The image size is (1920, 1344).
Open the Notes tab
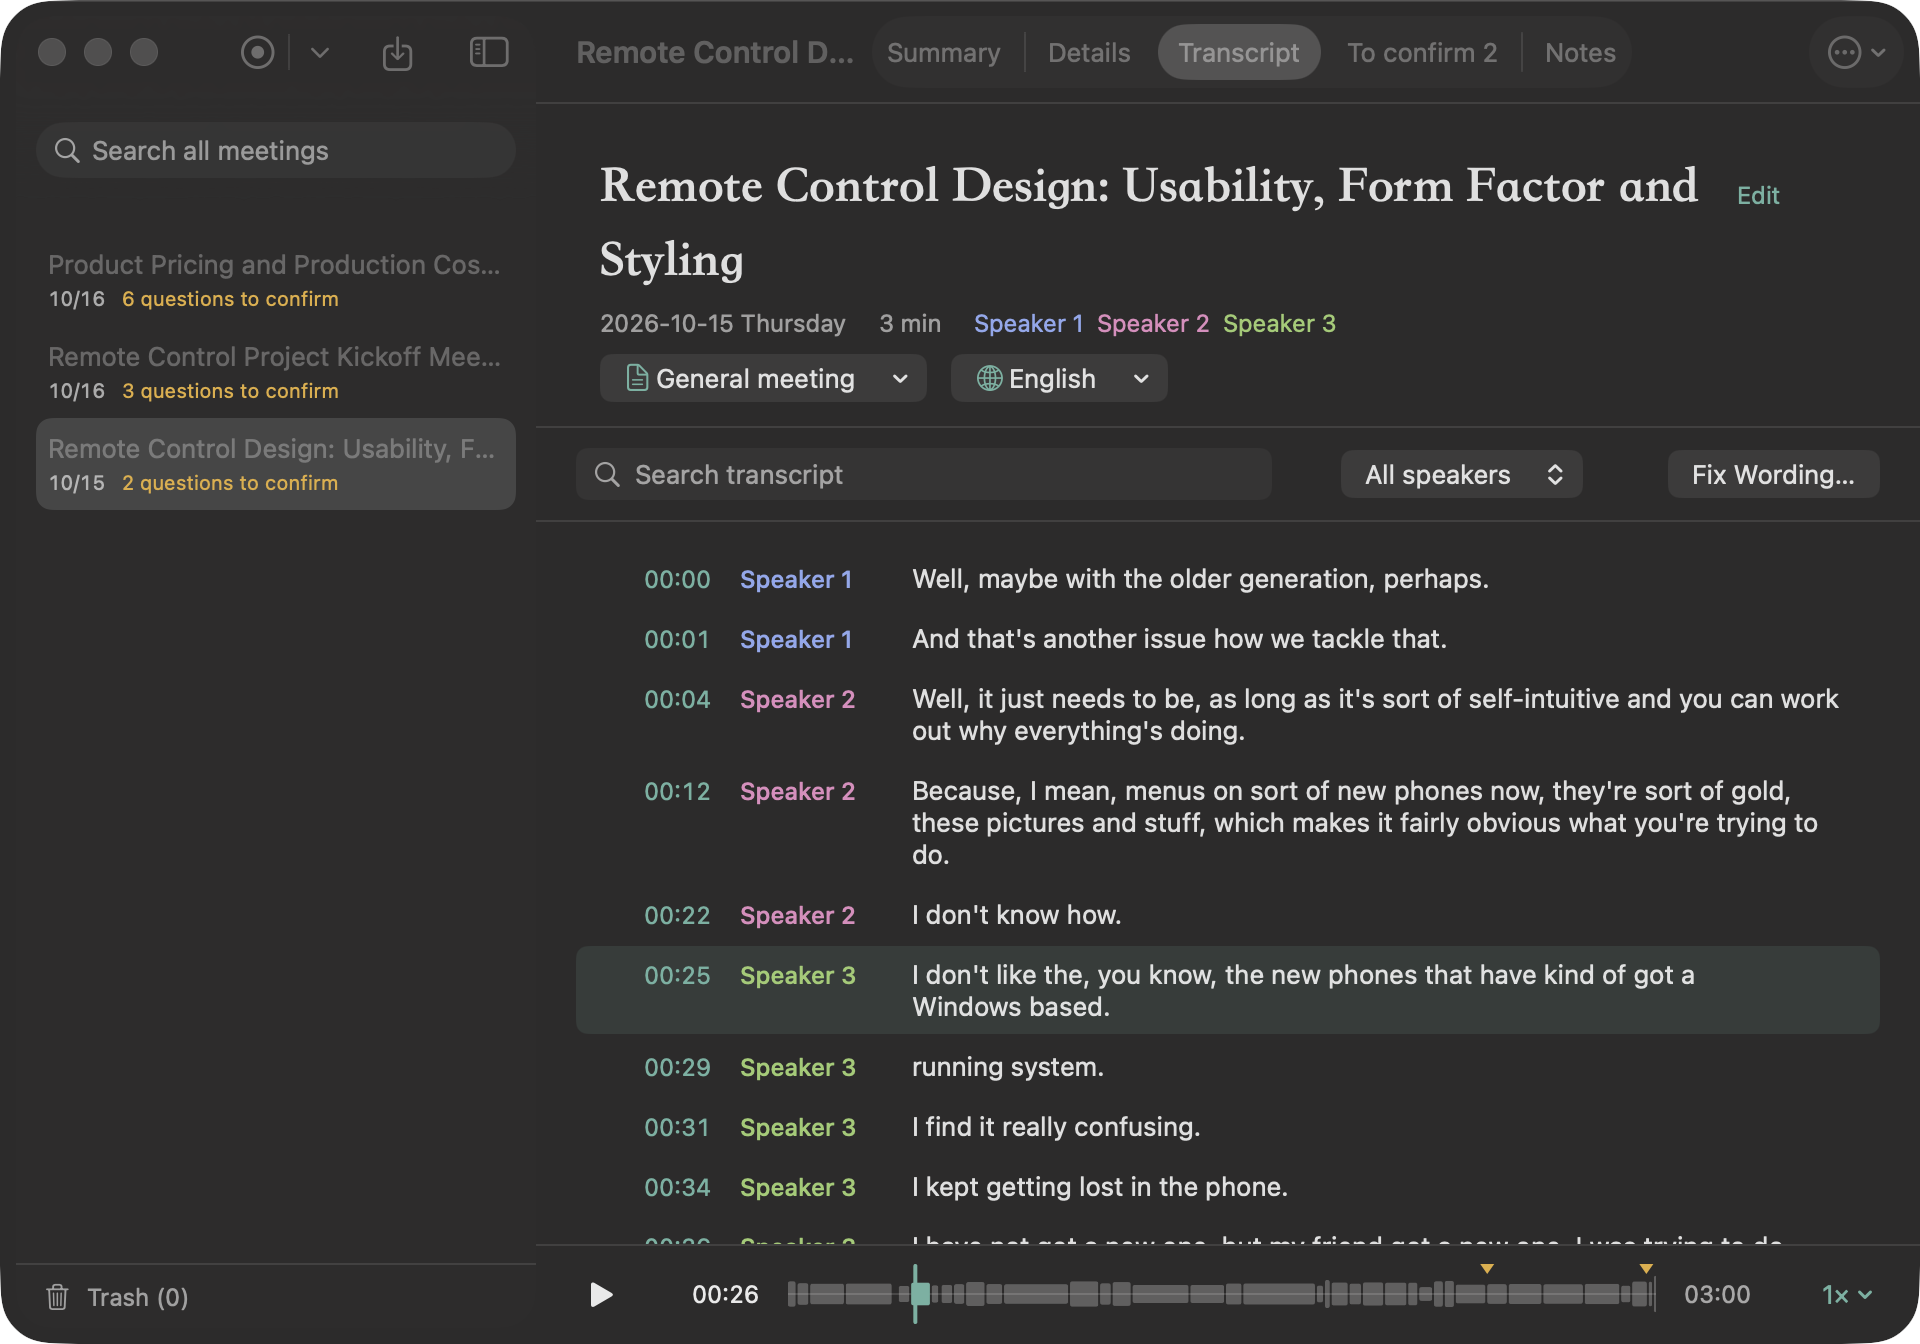pyautogui.click(x=1580, y=52)
